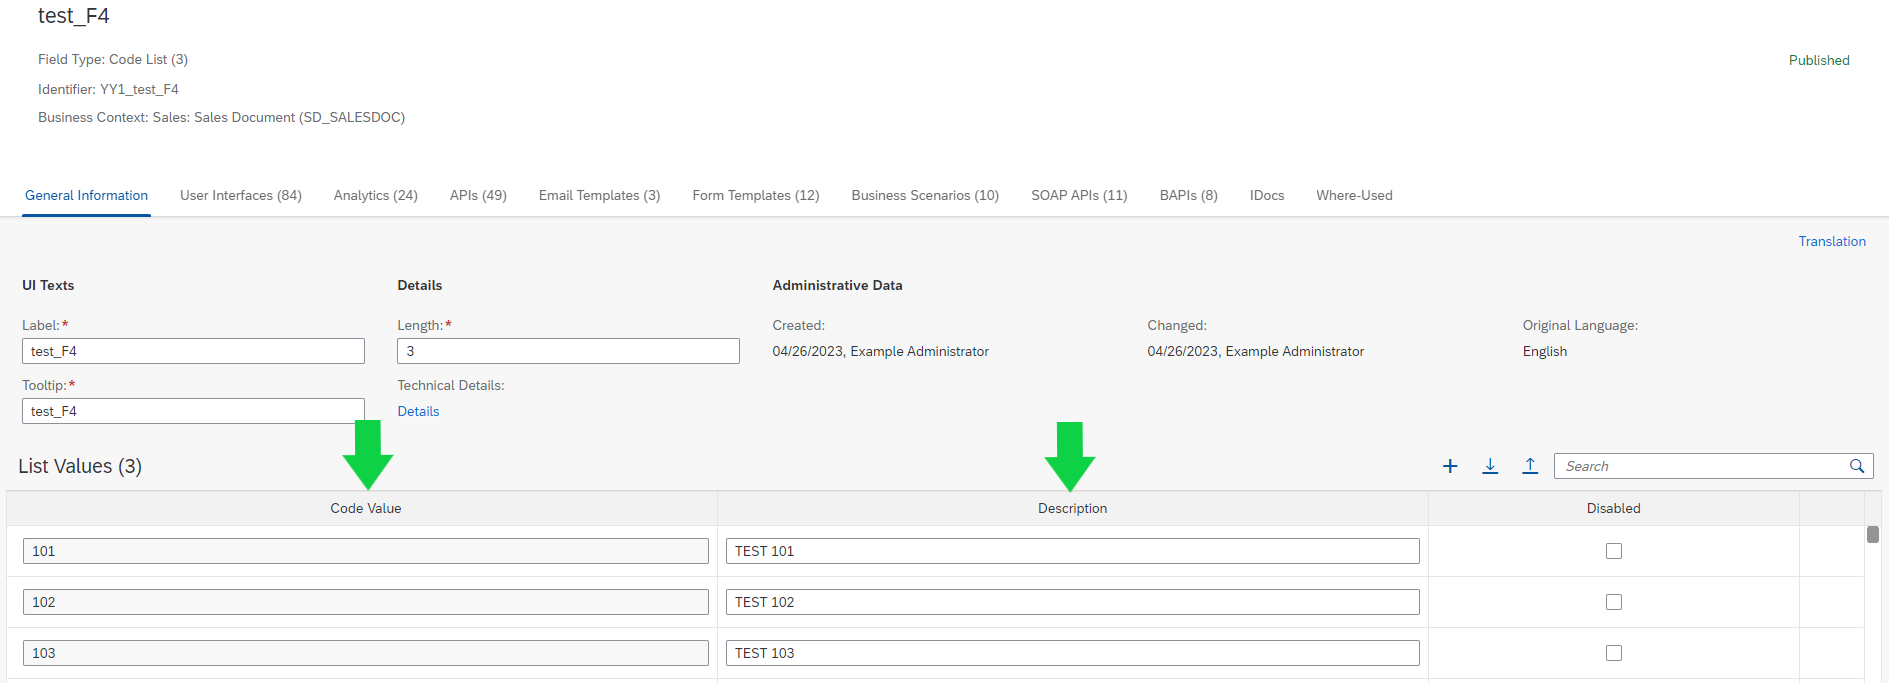
Task: Click Original Language value English
Action: (x=1545, y=351)
